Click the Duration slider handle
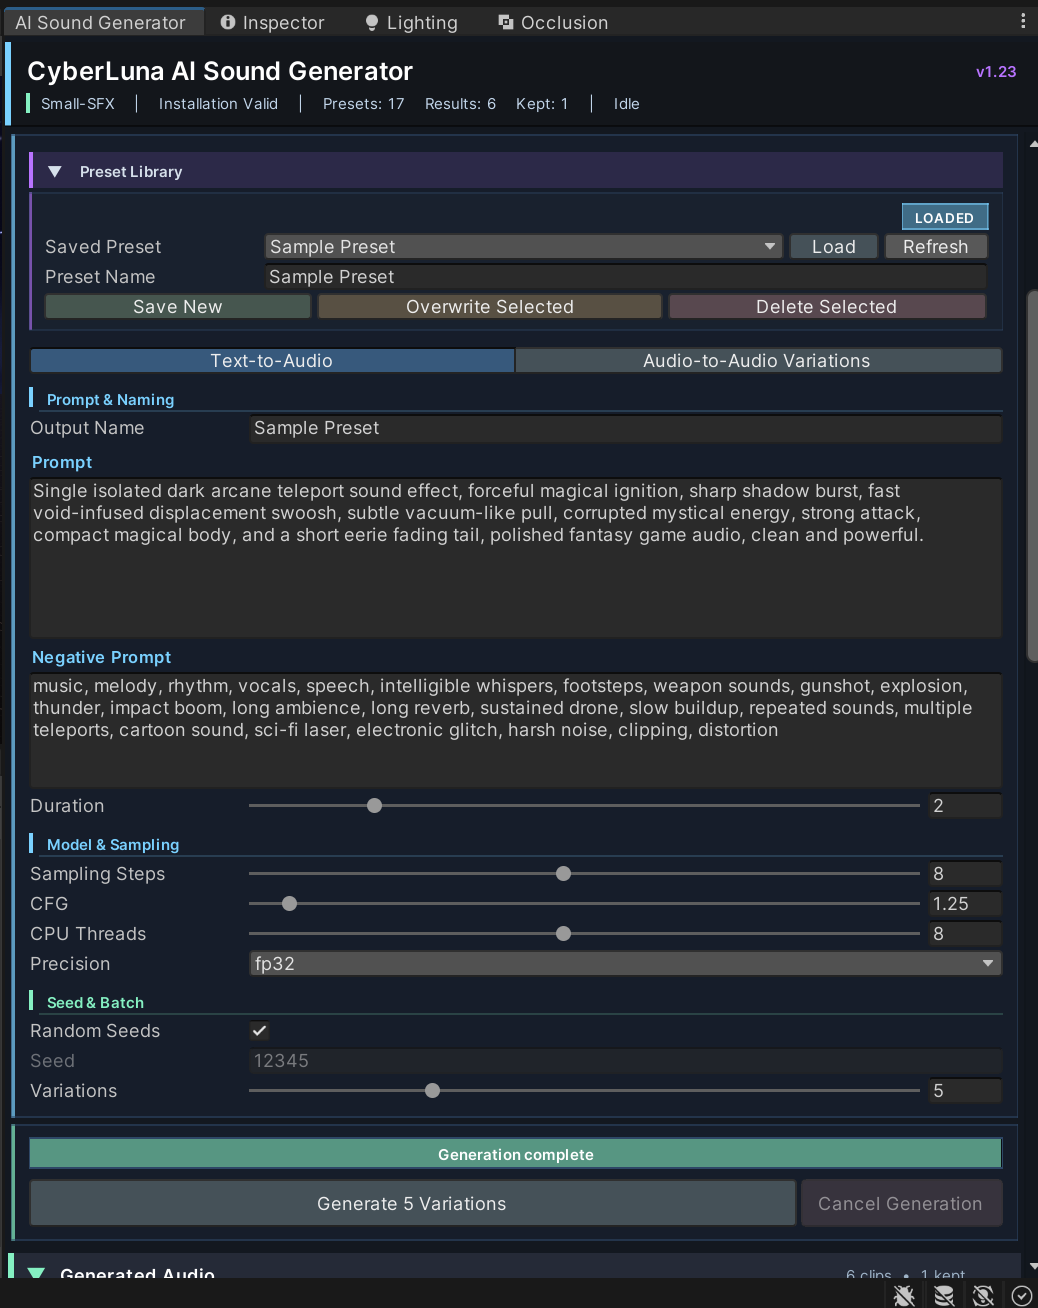1038x1308 pixels. 374,806
